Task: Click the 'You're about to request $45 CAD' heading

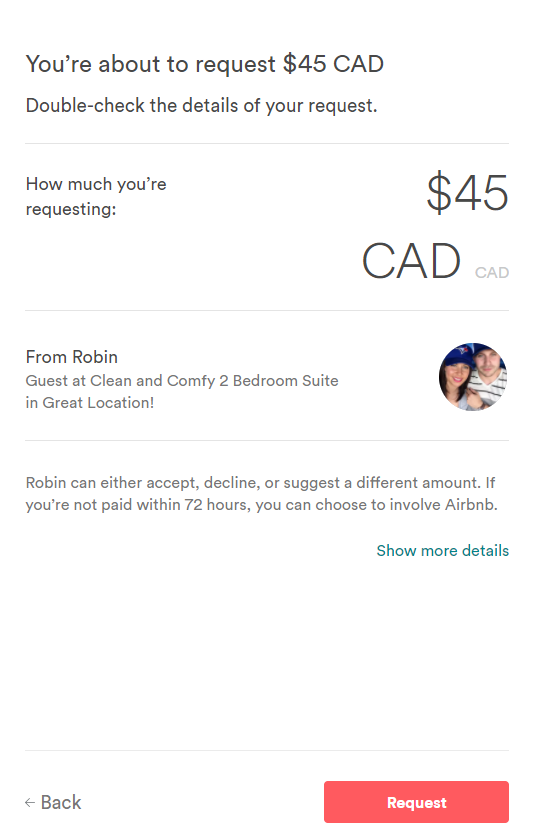Action: pyautogui.click(x=205, y=64)
